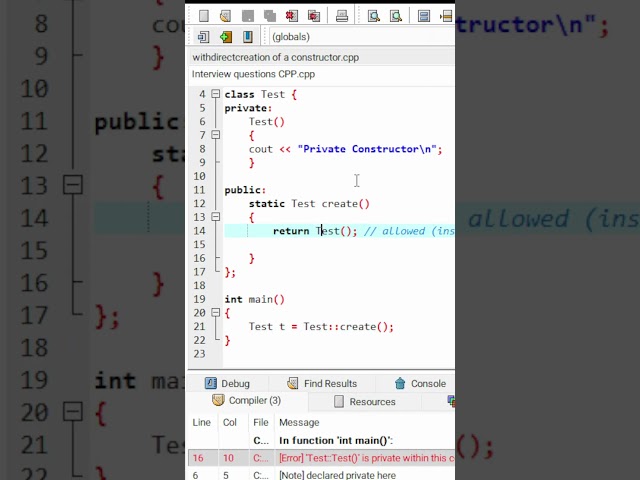
Task: Click the 'cout' identifier on line 8
Action: coord(260,149)
